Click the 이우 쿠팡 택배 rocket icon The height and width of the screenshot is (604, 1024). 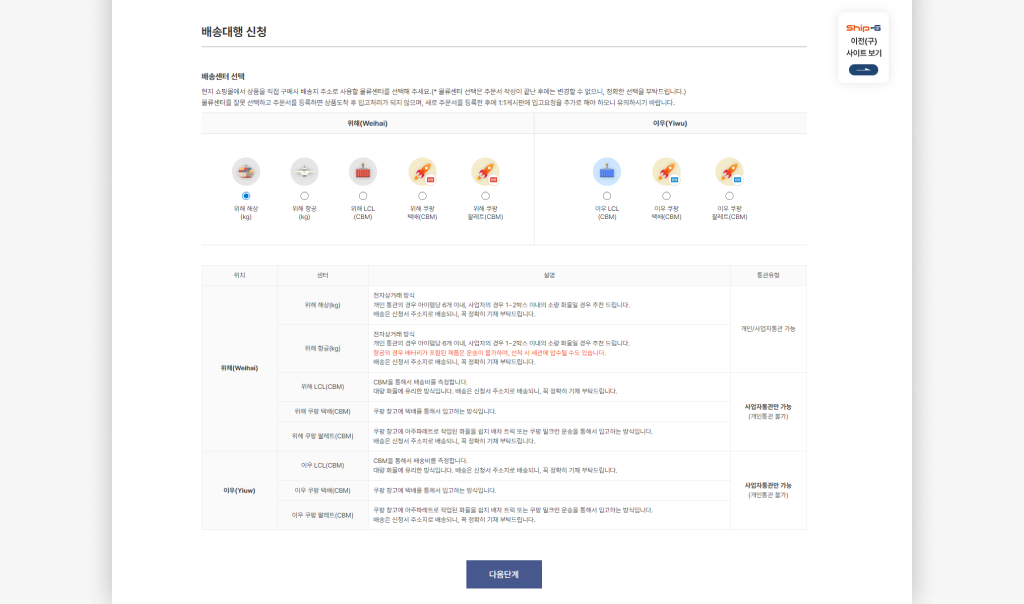pos(666,171)
